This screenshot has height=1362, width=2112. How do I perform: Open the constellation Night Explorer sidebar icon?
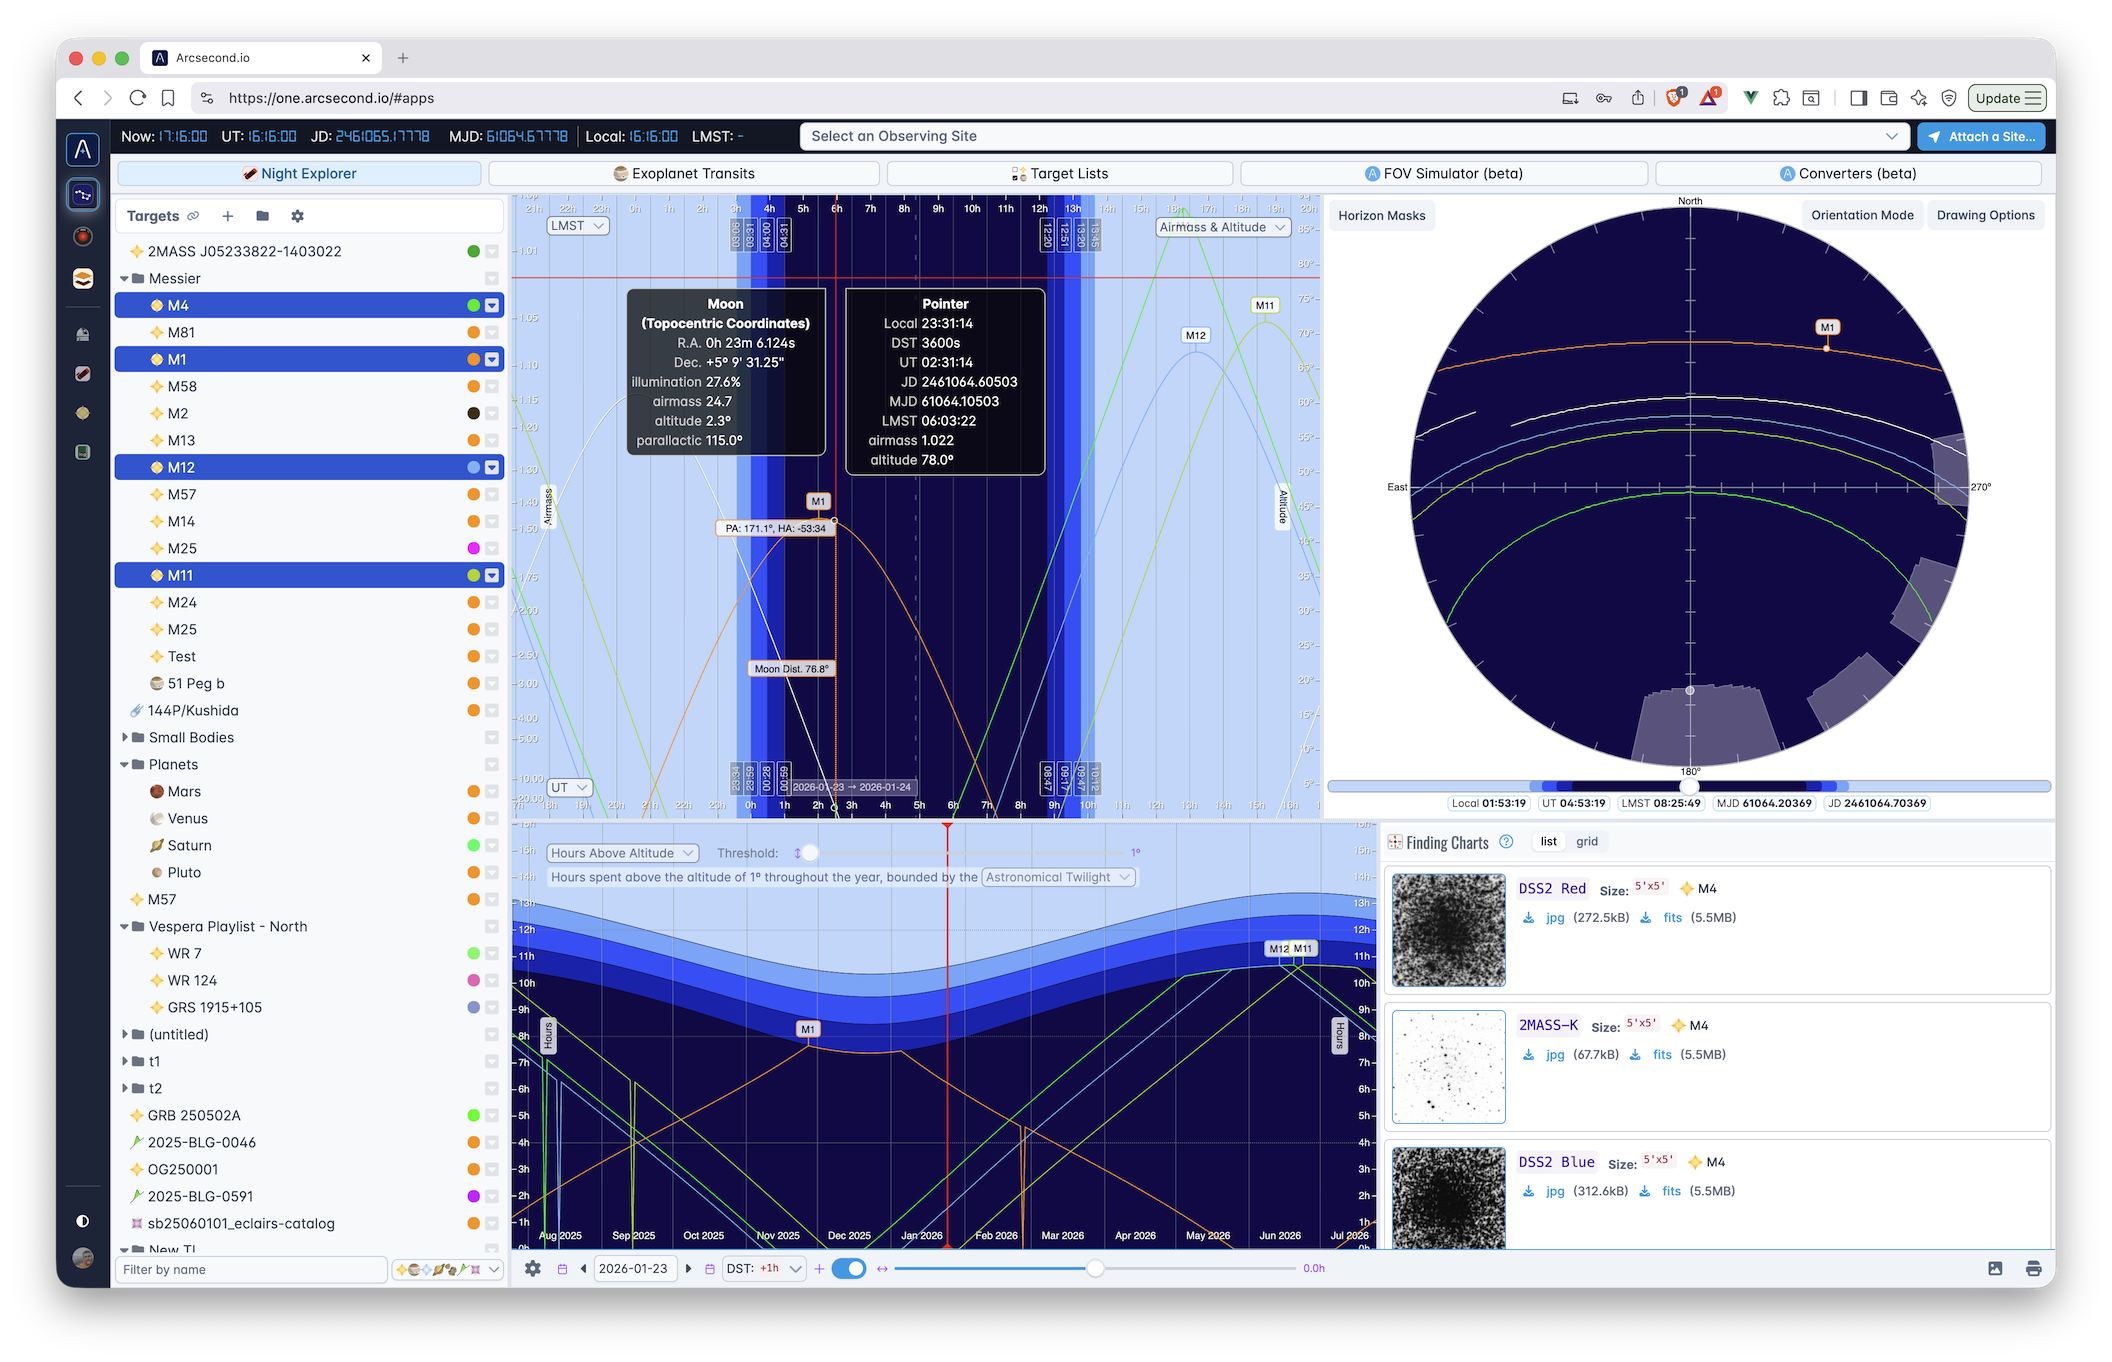click(x=83, y=194)
